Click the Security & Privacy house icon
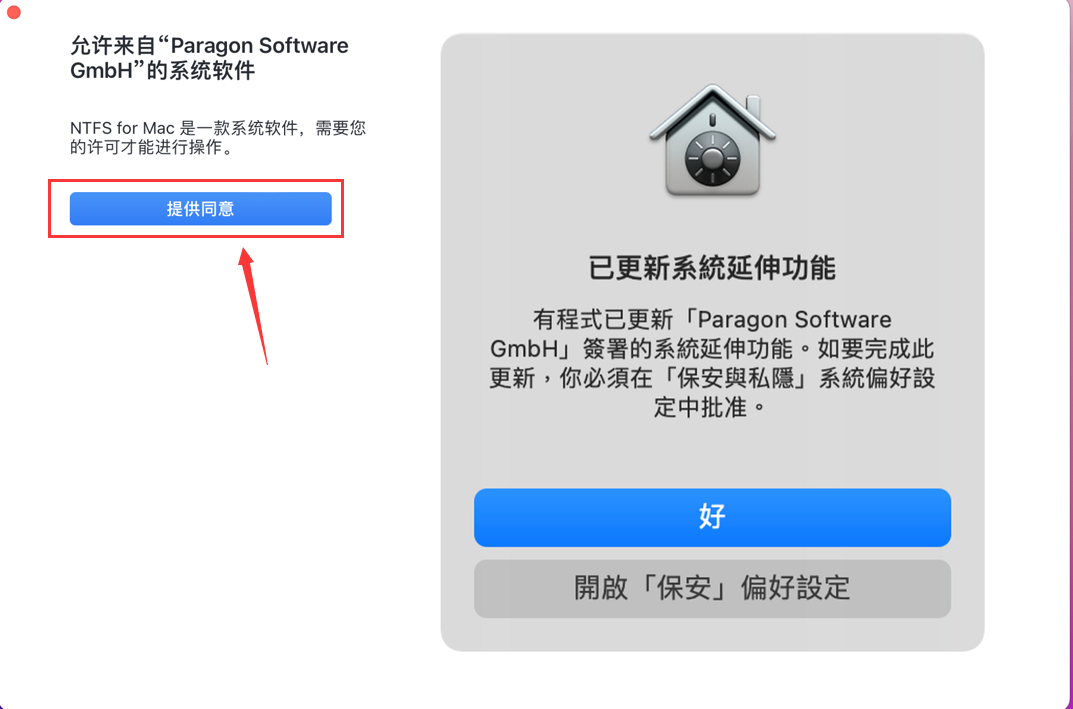 tap(712, 140)
